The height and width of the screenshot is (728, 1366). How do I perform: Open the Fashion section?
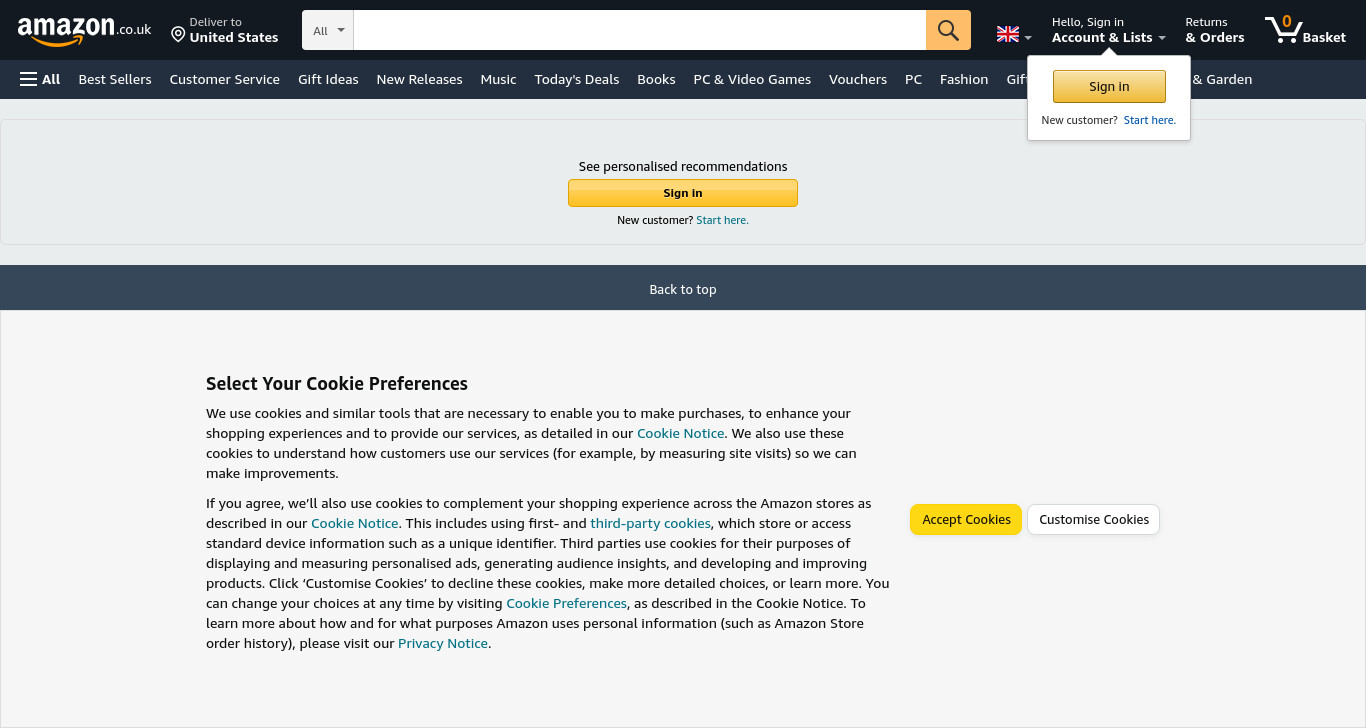tap(964, 79)
